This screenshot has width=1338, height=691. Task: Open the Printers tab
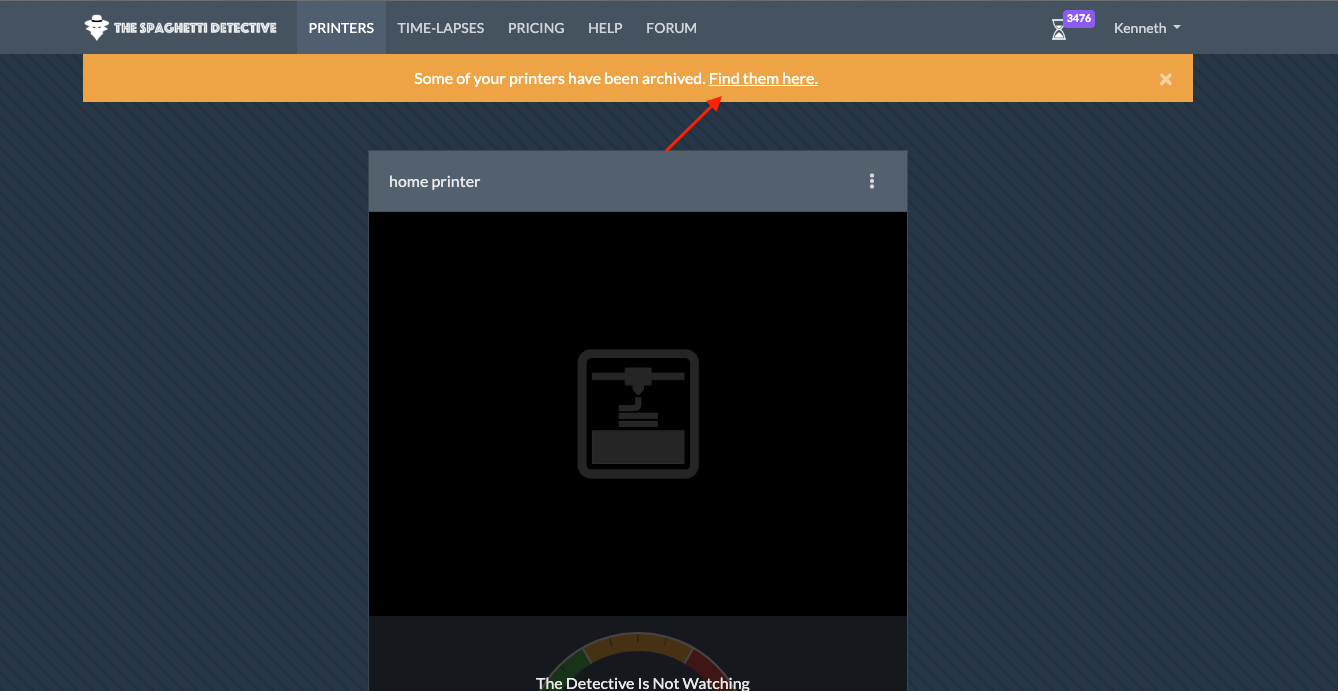pos(341,28)
